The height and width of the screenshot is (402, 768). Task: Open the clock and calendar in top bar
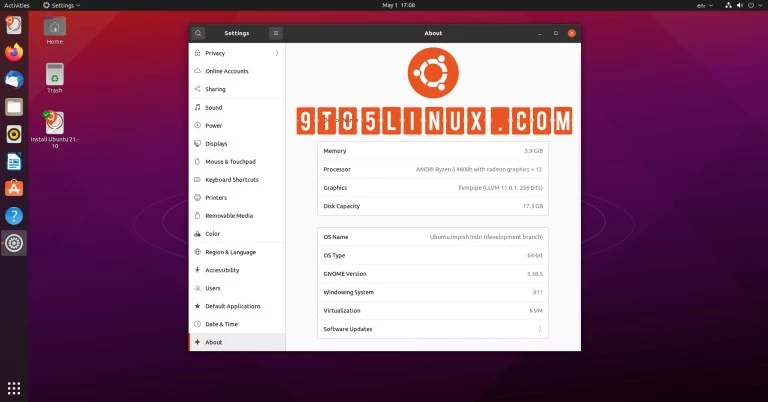(401, 5)
